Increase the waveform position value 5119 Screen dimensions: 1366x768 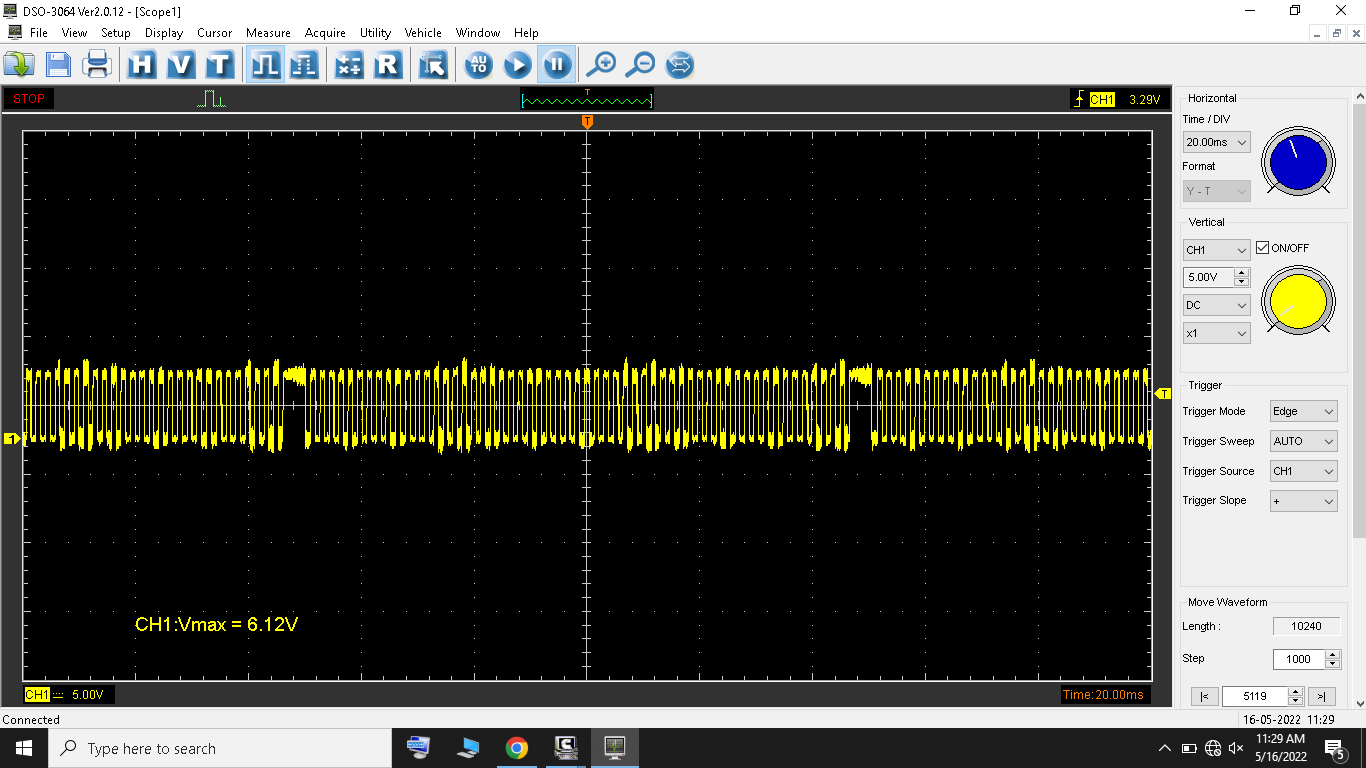pos(1296,692)
